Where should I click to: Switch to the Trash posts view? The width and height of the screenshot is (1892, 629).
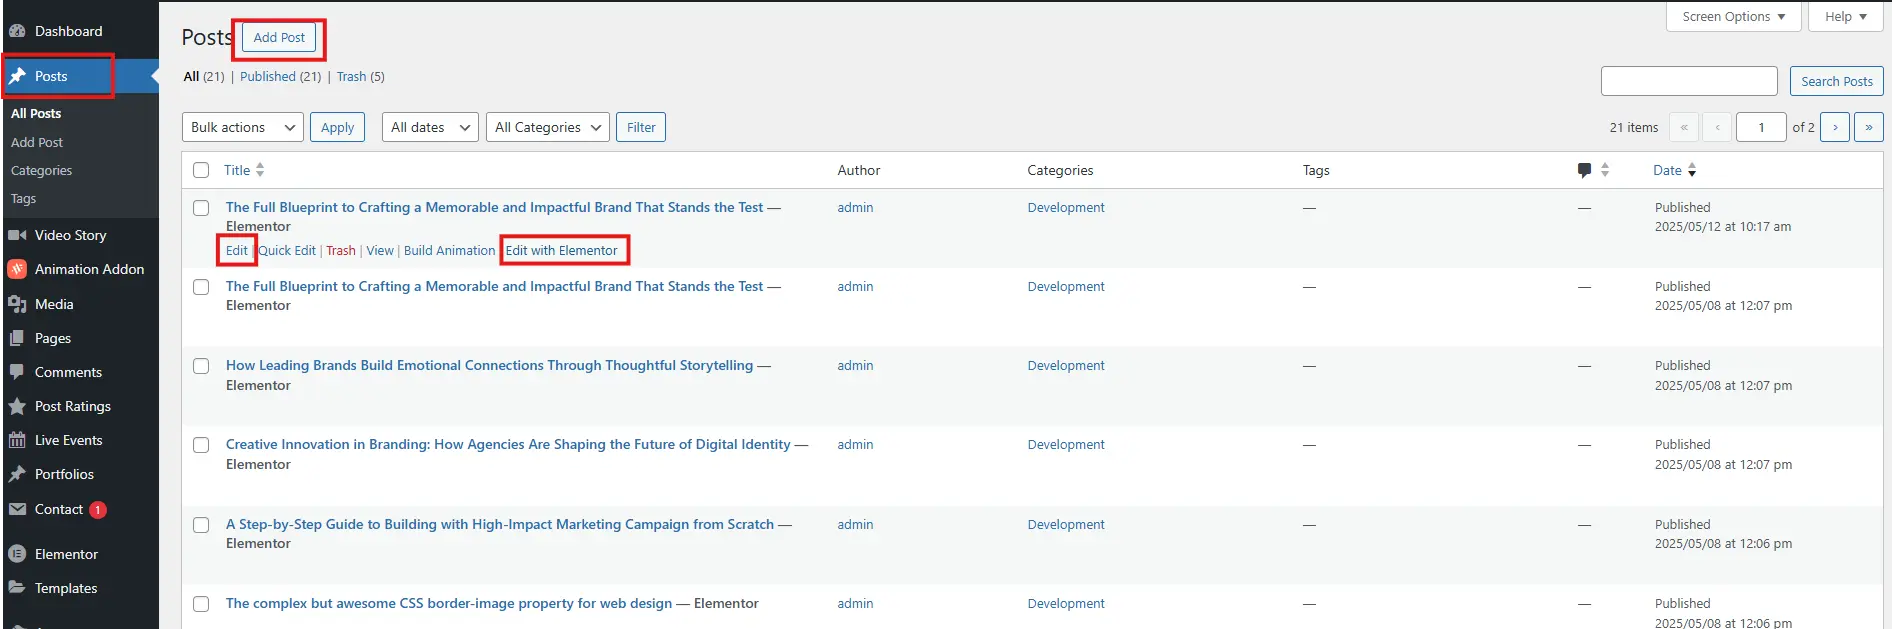click(351, 76)
